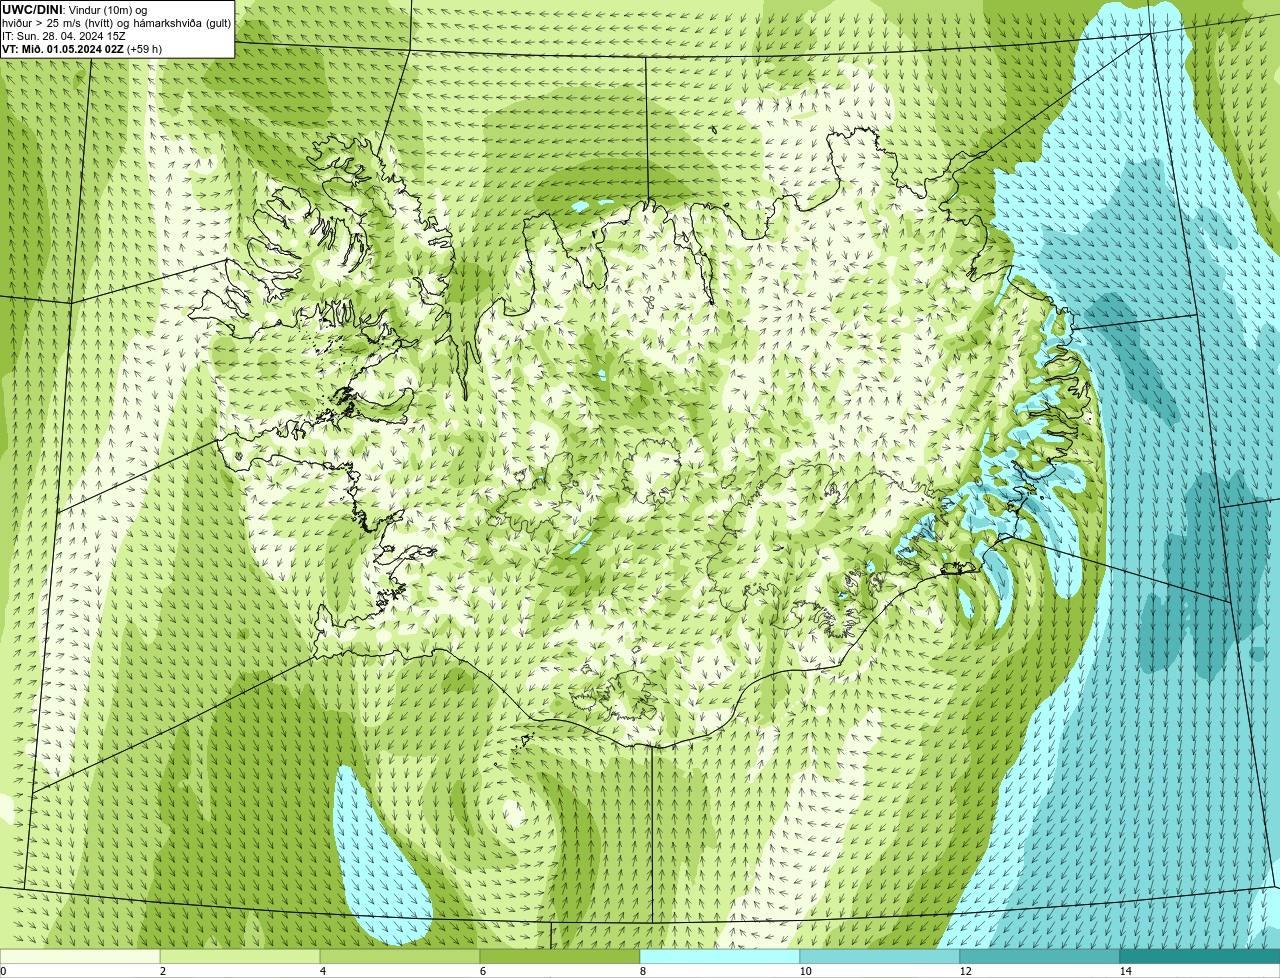1280x978 pixels.
Task: Click the 8–10 m/s light cyan legend swatch
Action: pyautogui.click(x=720, y=956)
